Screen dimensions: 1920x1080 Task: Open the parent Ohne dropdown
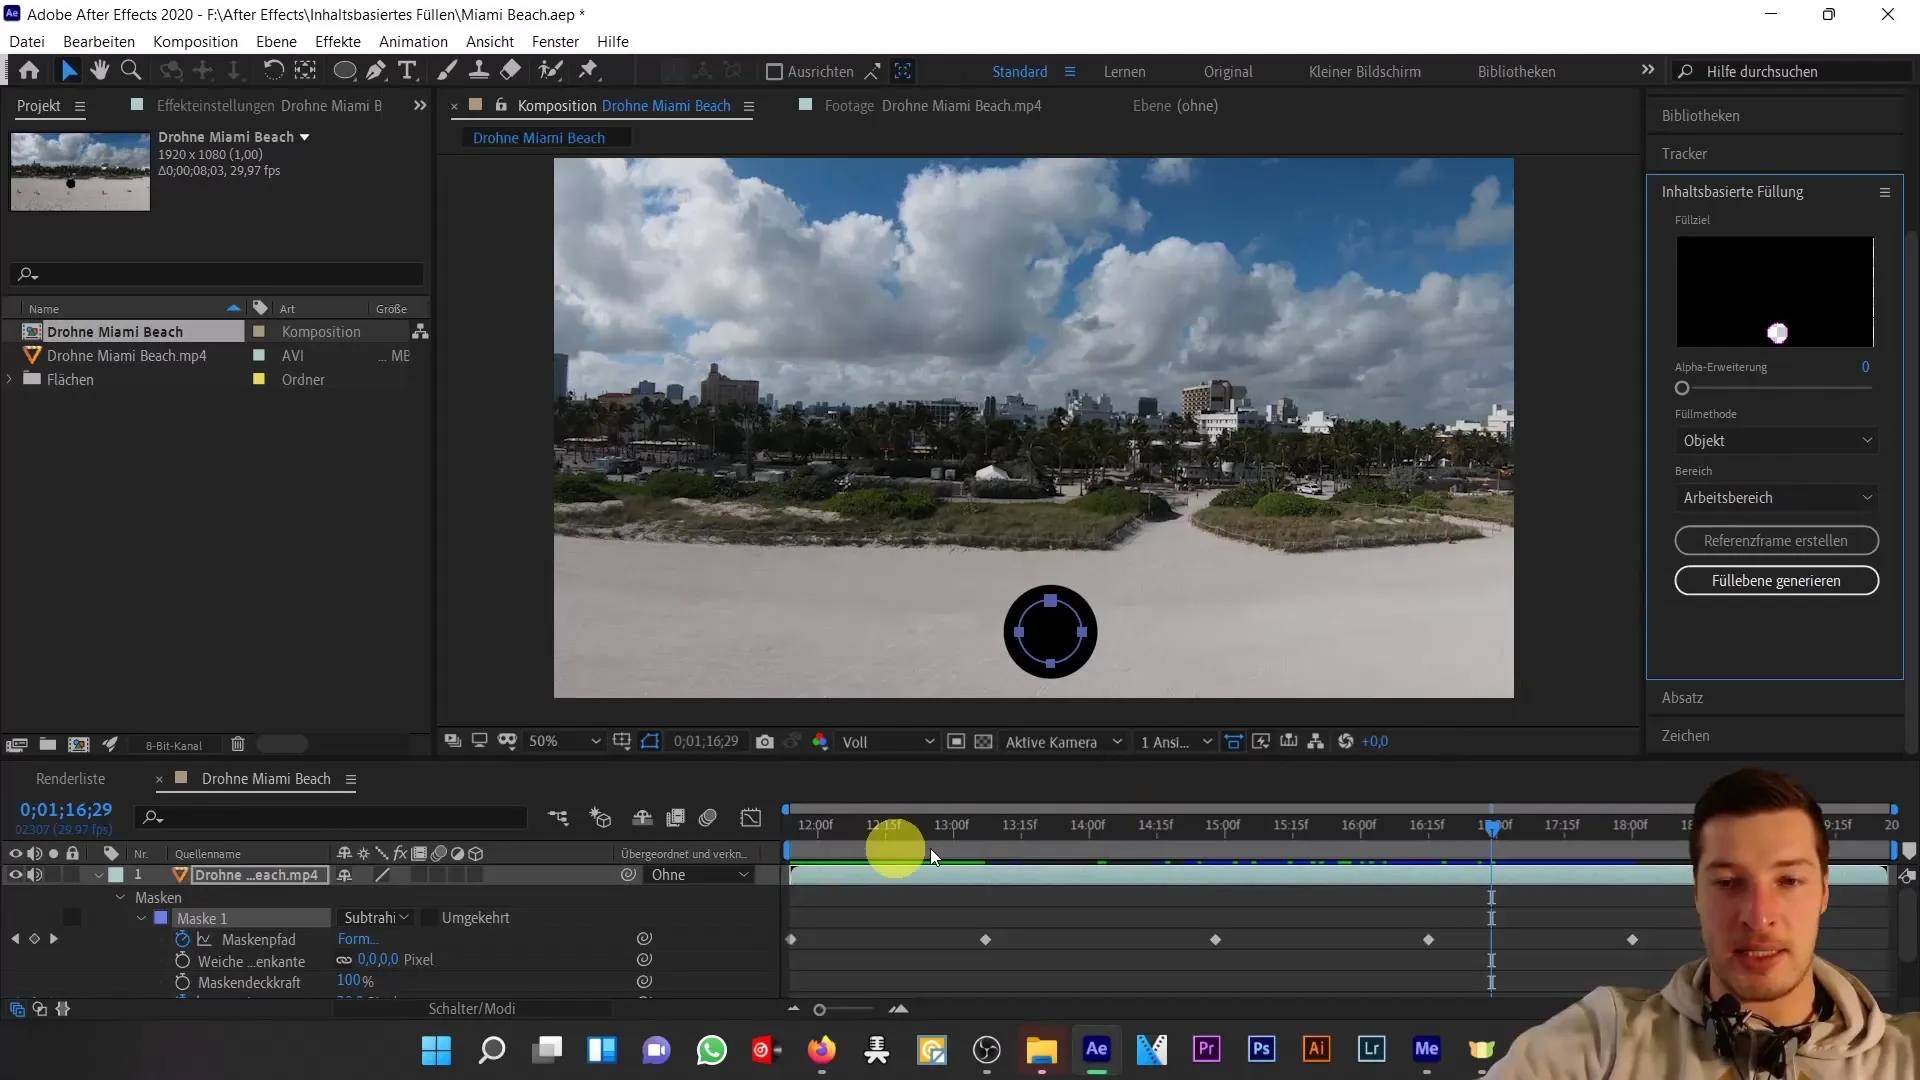699,875
